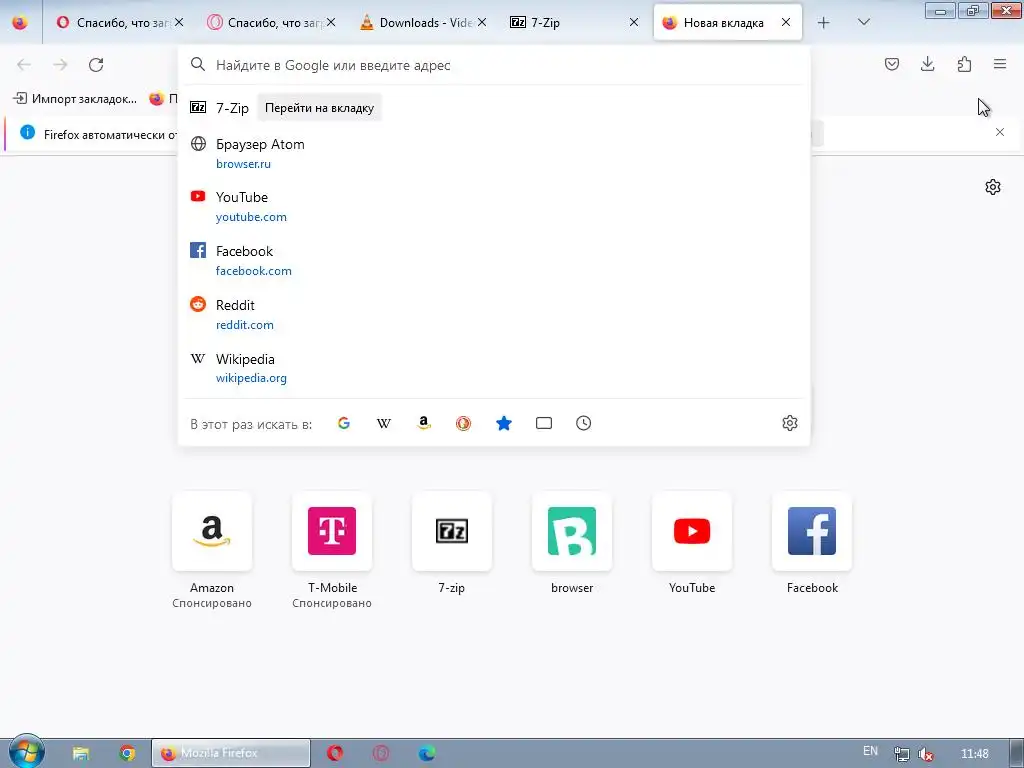The image size is (1024, 768).
Task: Click Mozilla Firefox taskbar button
Action: point(231,753)
